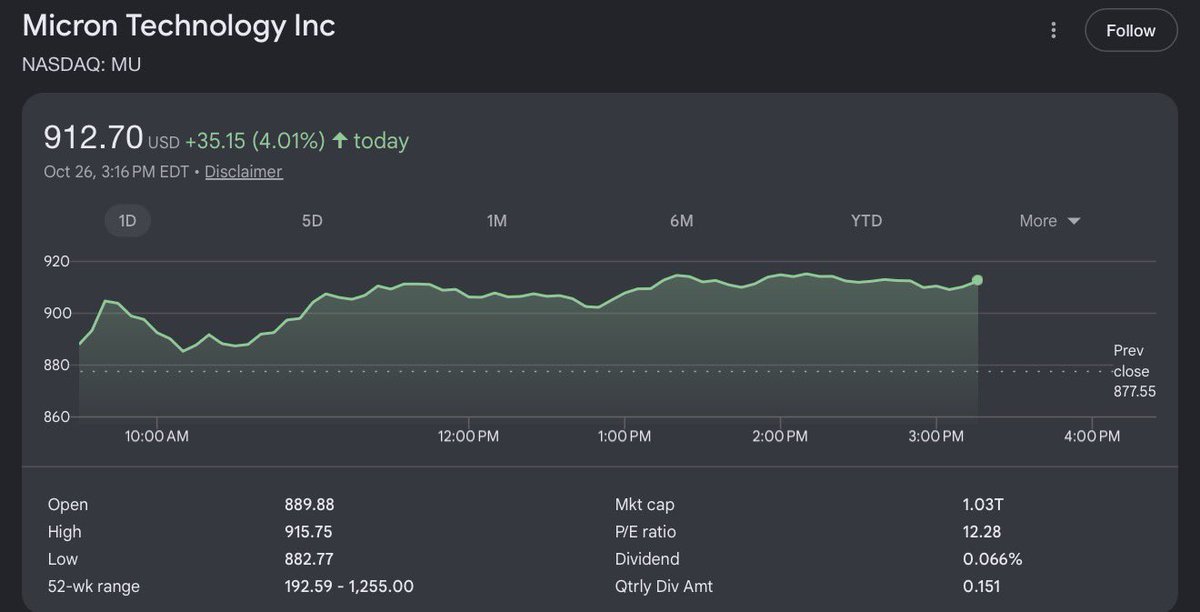This screenshot has height=612, width=1200.
Task: Switch chart to 1M range
Action: (x=497, y=220)
